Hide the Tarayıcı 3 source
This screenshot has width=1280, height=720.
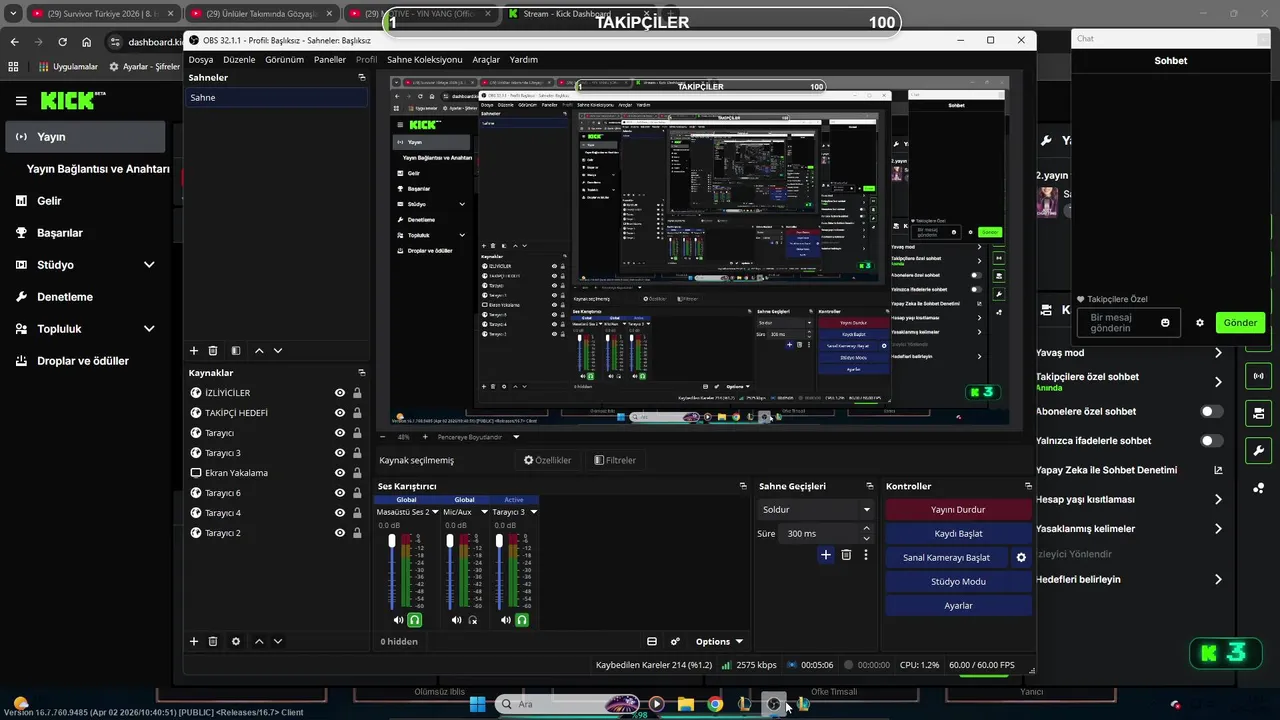pos(340,453)
